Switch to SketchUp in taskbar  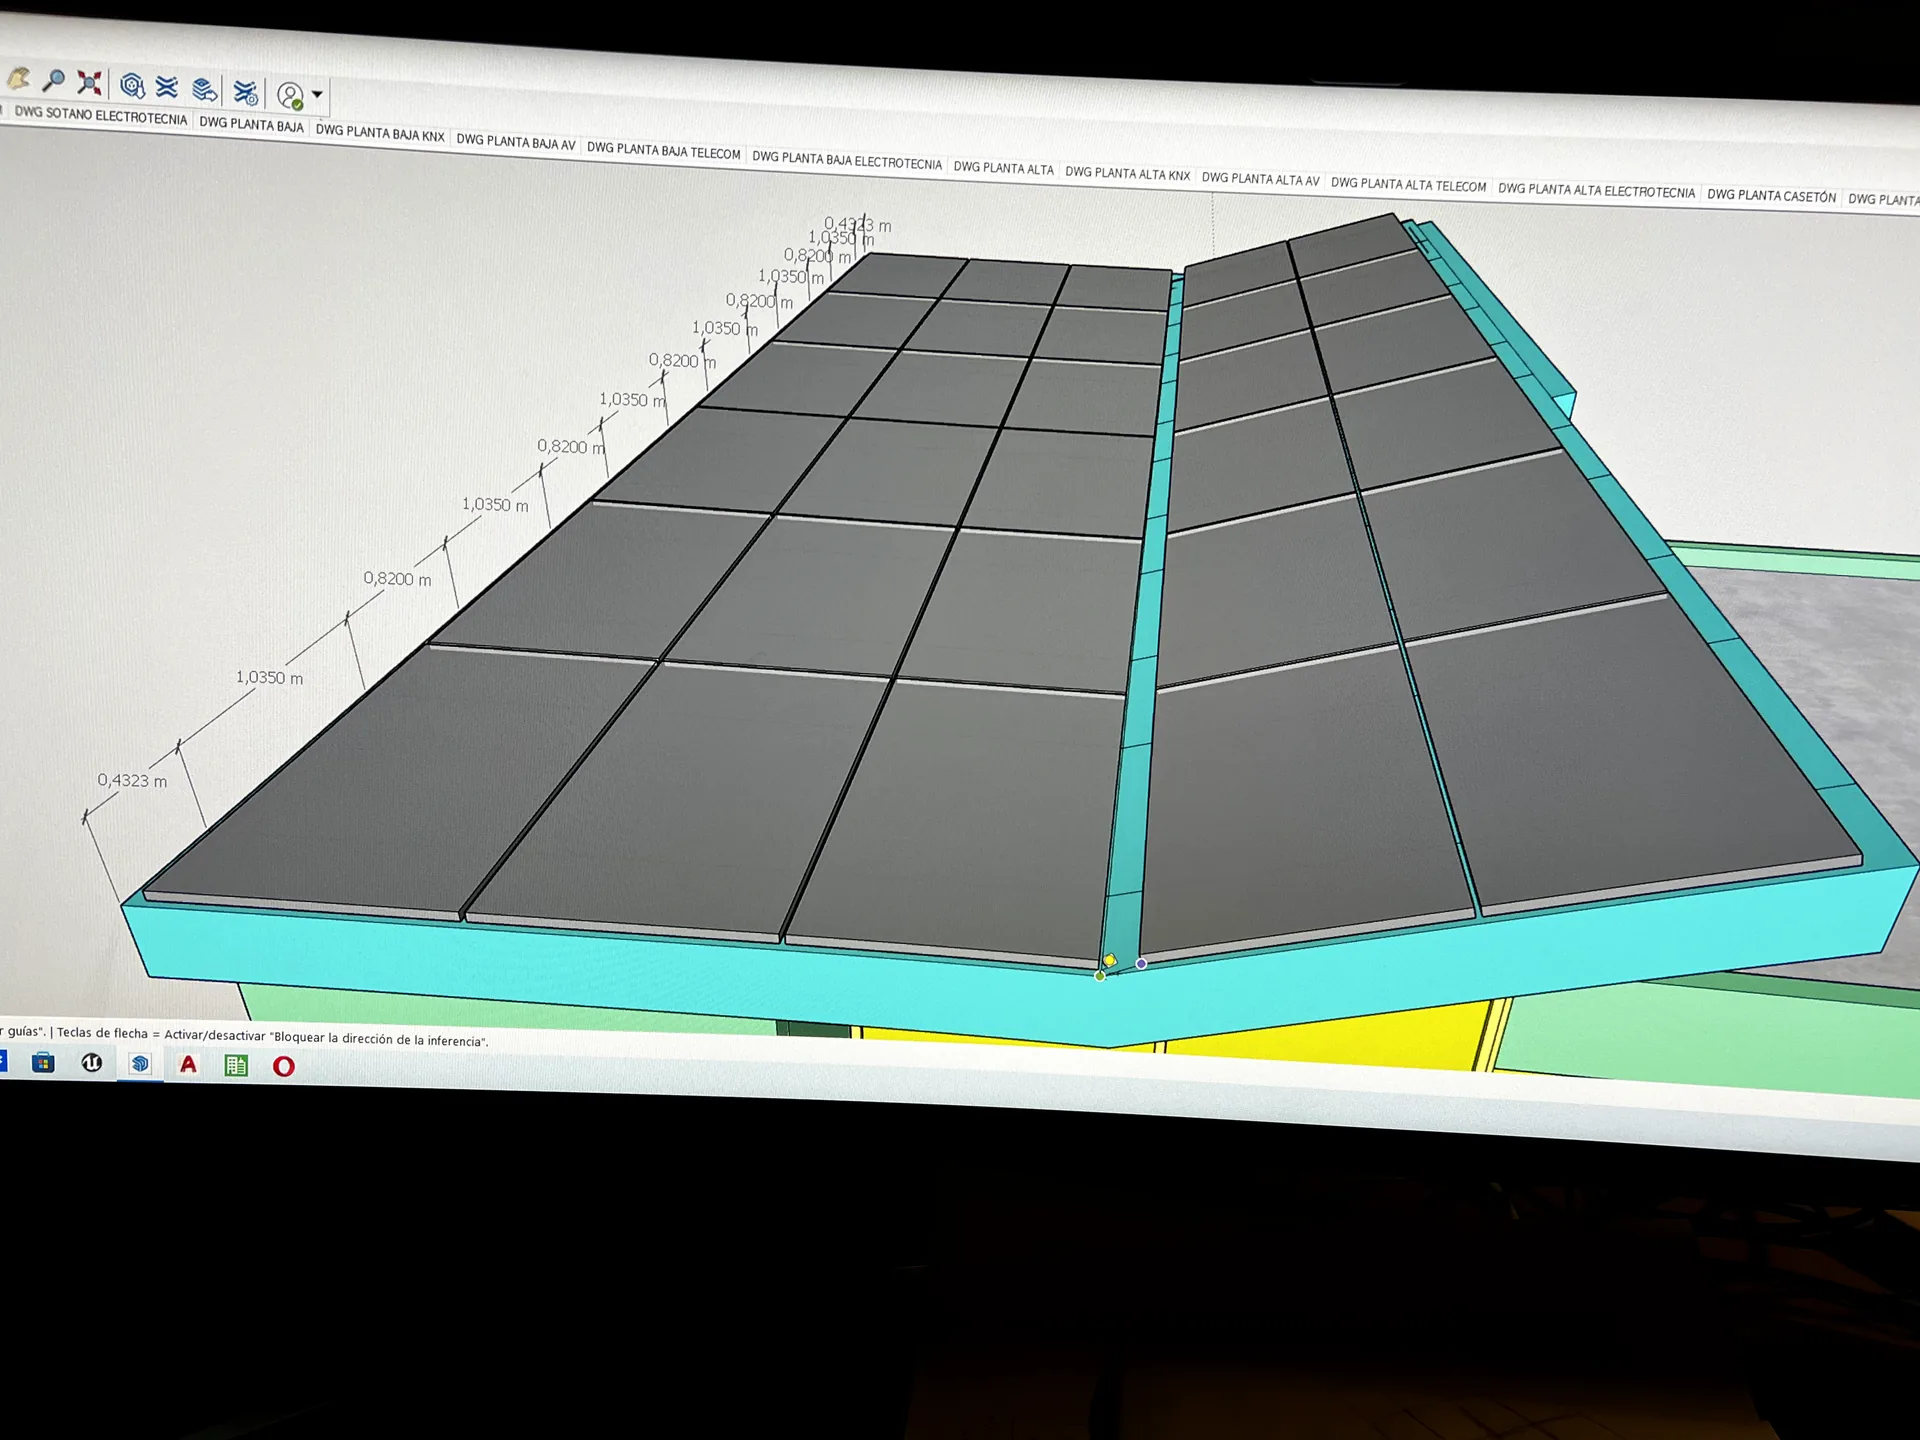coord(140,1064)
